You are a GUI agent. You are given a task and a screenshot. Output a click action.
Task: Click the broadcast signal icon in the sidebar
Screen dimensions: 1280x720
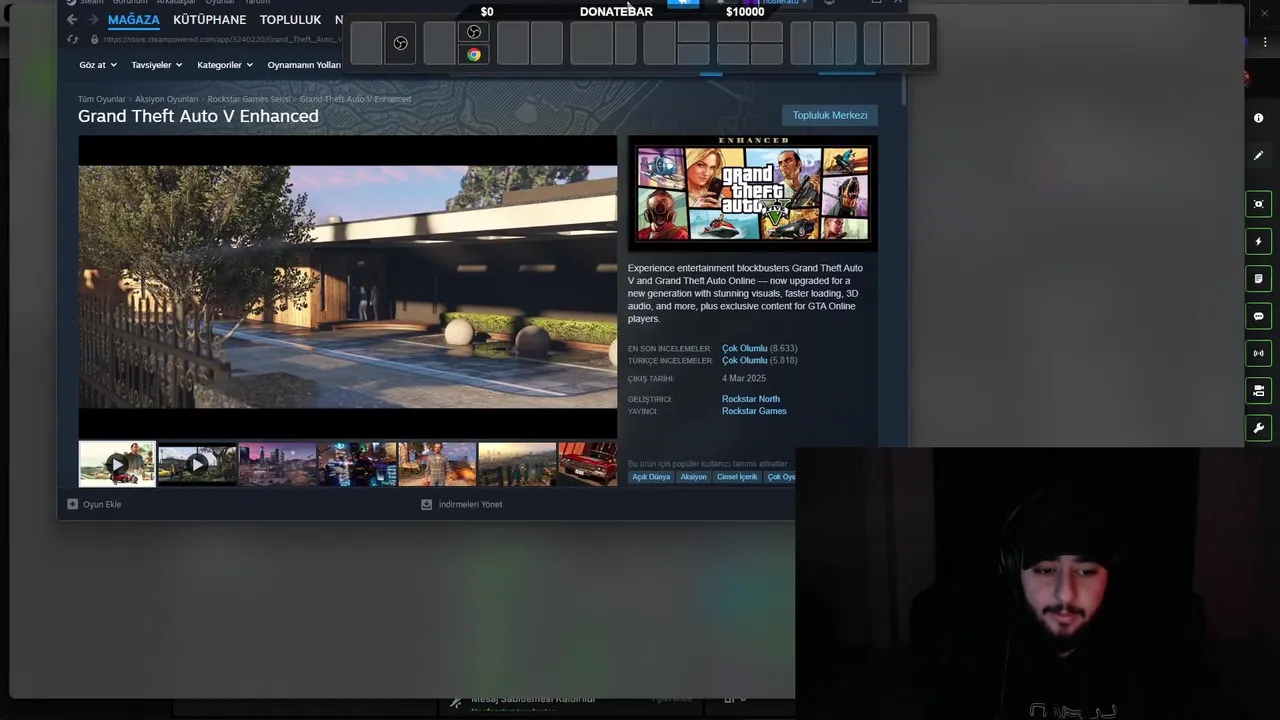[x=1258, y=353]
